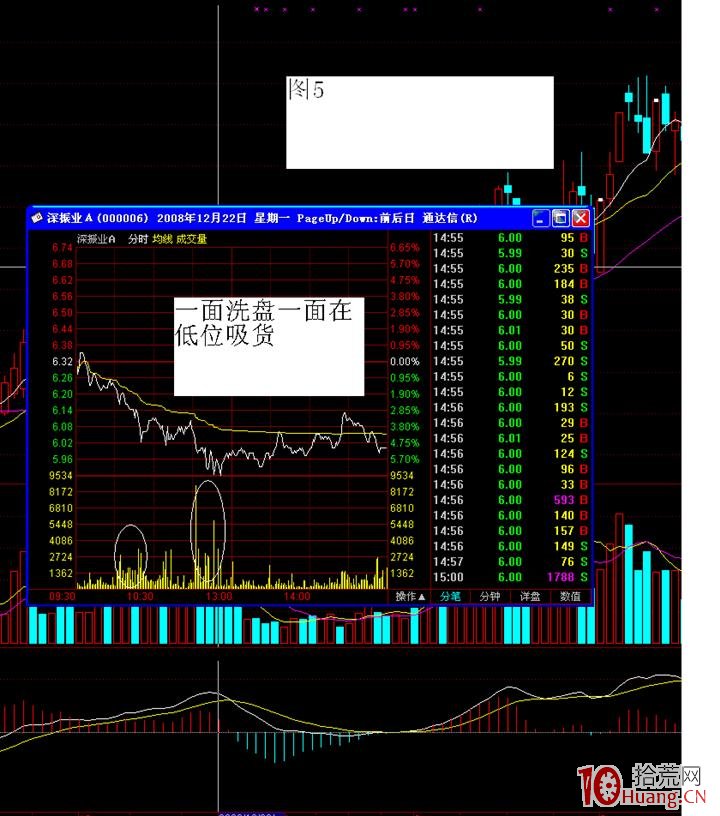The width and height of the screenshot is (720, 816).
Task: Select tick row 14:55 6.00 12 S
Action: click(x=510, y=392)
